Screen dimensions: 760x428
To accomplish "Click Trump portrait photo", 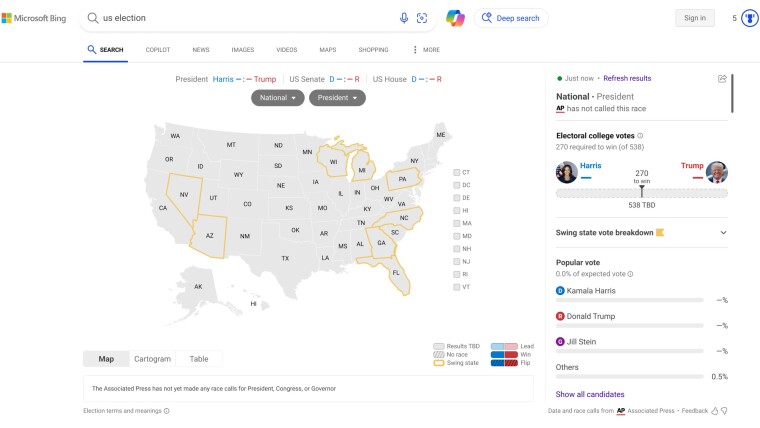I will coord(717,173).
